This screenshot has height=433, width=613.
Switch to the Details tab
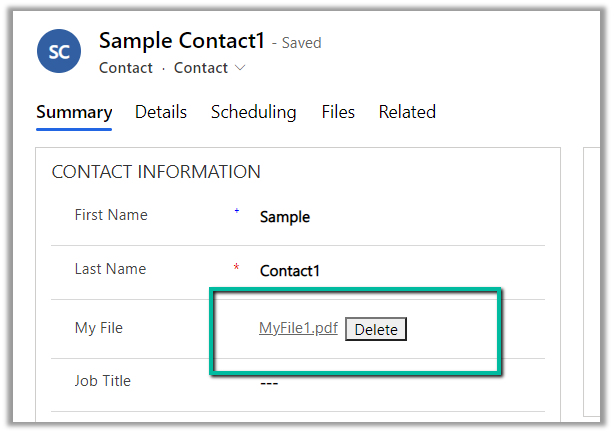click(x=161, y=112)
